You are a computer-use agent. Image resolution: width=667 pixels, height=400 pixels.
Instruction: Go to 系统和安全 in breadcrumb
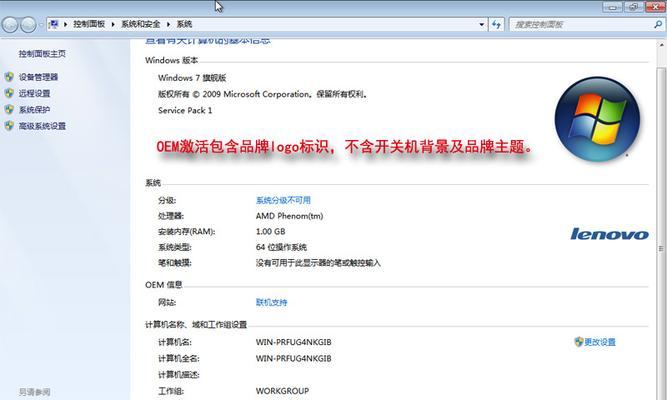[141, 24]
